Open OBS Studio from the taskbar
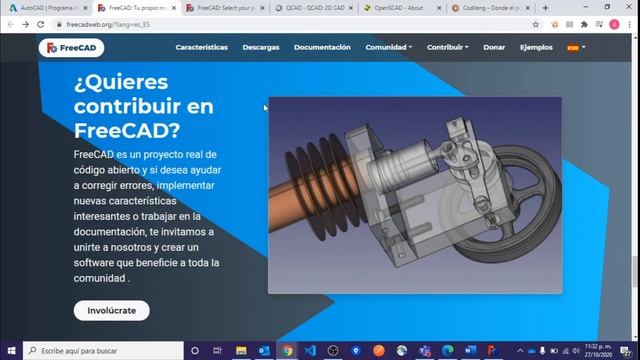This screenshot has width=640, height=360. [333, 351]
